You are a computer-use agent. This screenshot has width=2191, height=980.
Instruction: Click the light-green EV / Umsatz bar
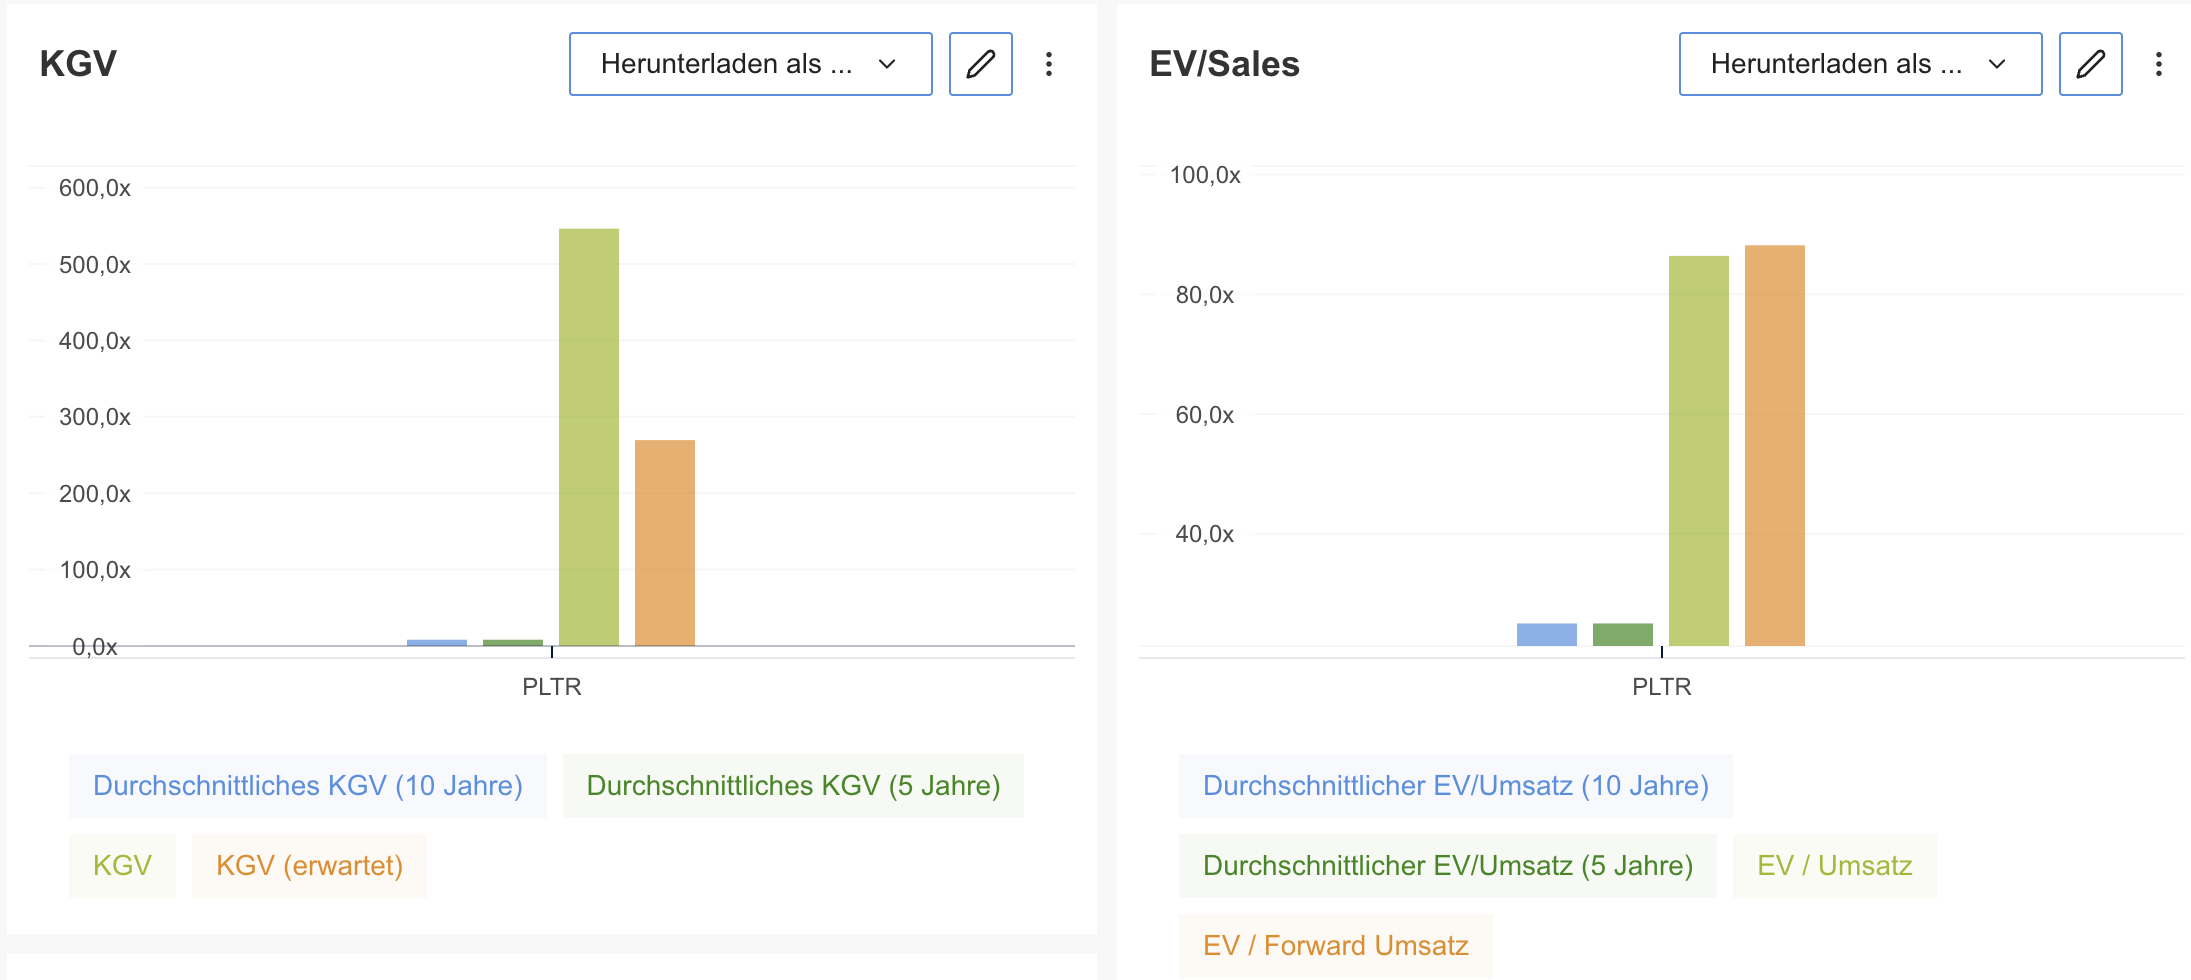click(x=1699, y=451)
